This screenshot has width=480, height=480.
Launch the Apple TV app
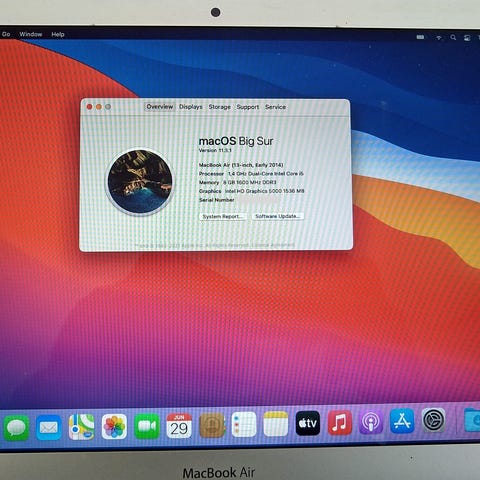point(308,423)
